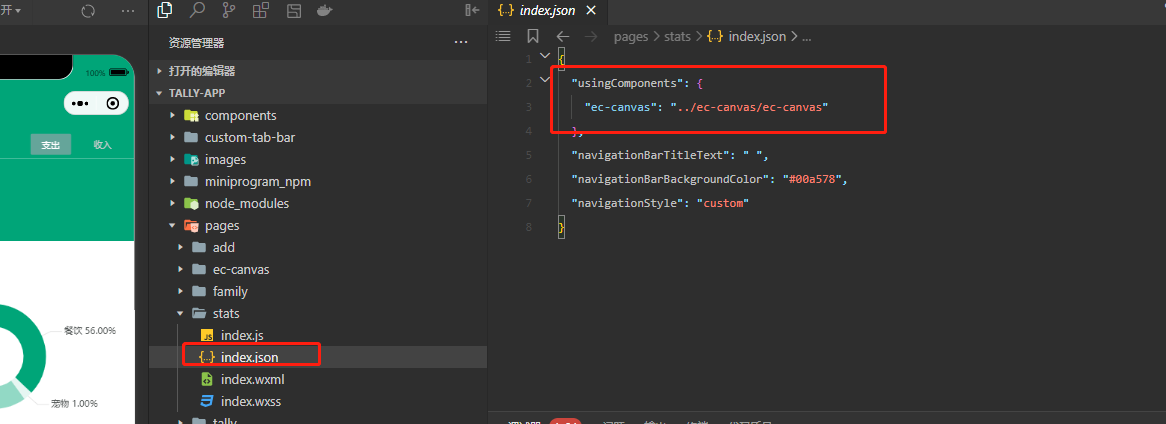
Task: Click the "navigationStyle" key
Action: point(628,203)
